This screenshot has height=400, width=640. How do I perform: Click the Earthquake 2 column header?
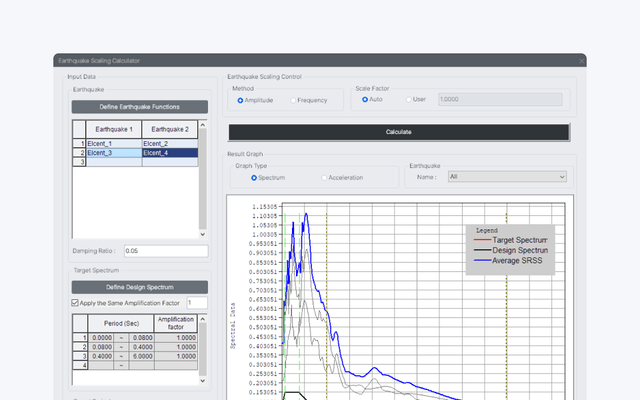coord(170,129)
